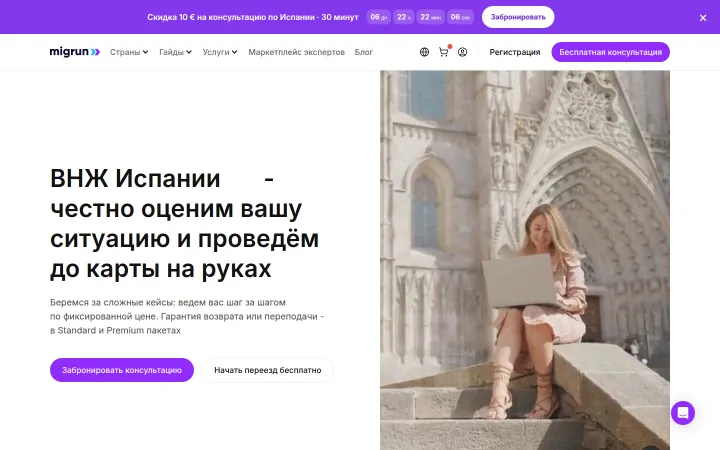Expand the Гайды dropdown menu
The height and width of the screenshot is (450, 720).
[175, 52]
